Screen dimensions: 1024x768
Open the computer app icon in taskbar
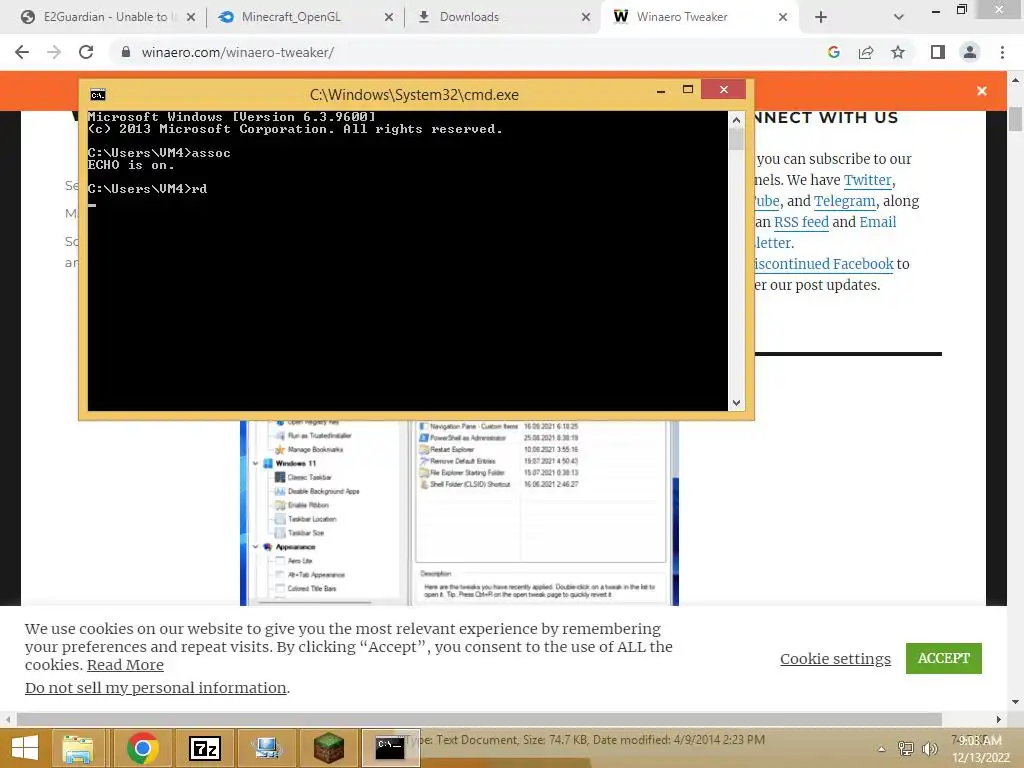266,748
